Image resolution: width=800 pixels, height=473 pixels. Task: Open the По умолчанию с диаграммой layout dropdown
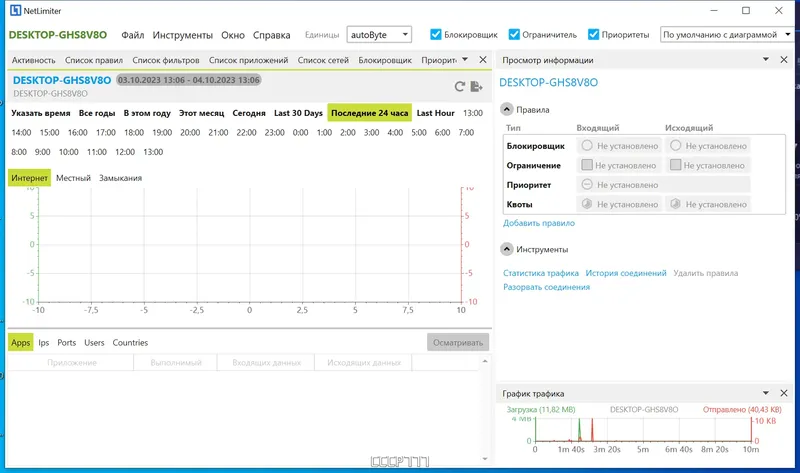[727, 35]
